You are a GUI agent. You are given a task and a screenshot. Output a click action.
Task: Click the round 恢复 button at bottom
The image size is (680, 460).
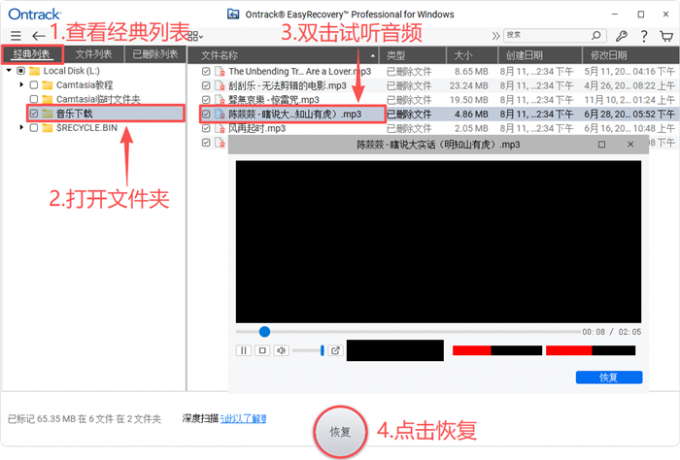coord(340,432)
